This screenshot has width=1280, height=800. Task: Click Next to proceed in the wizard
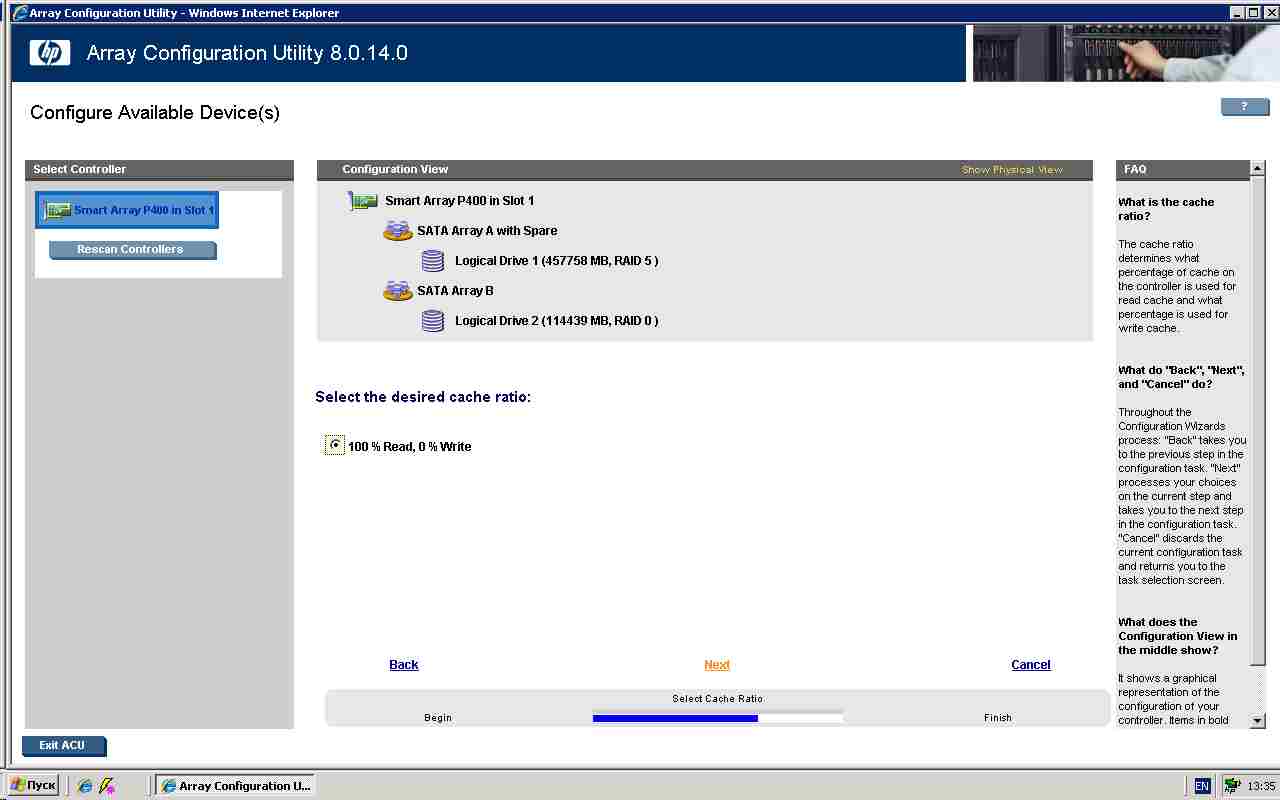pos(716,665)
